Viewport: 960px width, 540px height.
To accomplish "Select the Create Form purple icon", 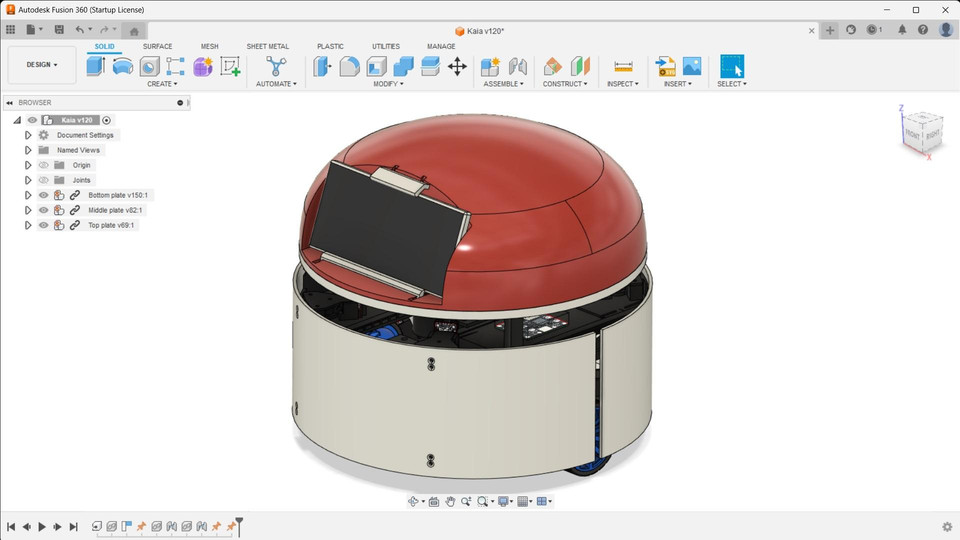I will pyautogui.click(x=203, y=66).
